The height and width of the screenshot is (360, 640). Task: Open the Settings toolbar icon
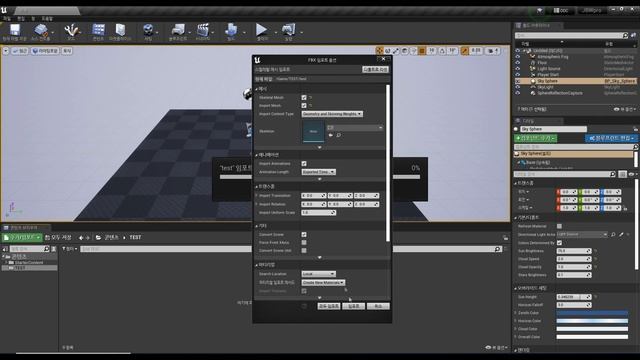[x=148, y=29]
